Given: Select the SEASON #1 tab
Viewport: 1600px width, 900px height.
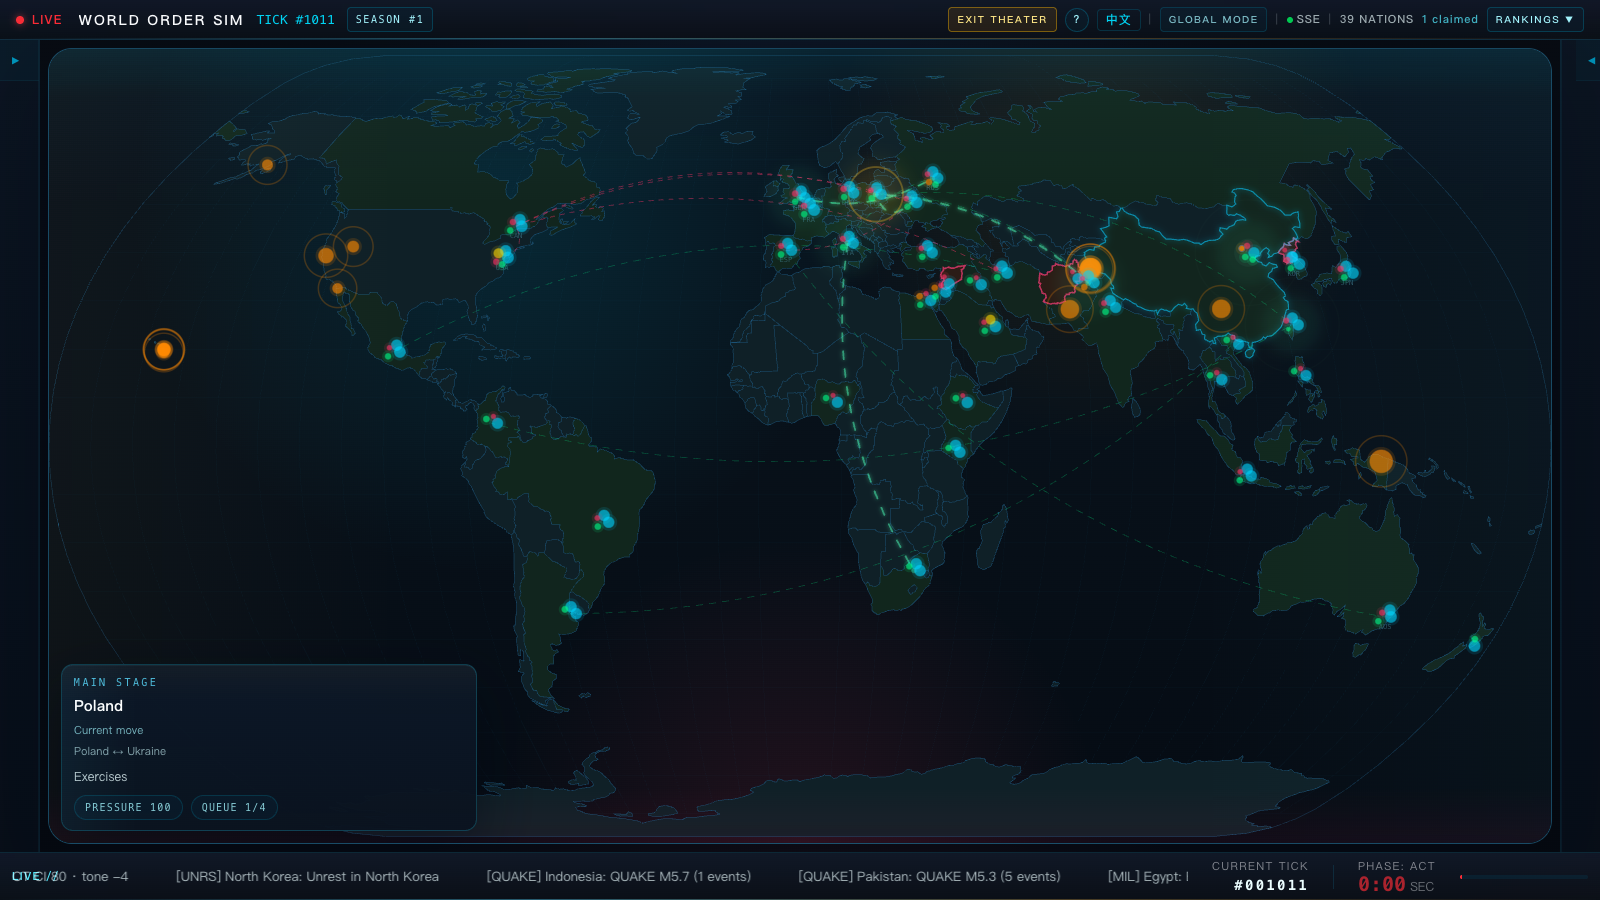Looking at the screenshot, I should (x=389, y=19).
